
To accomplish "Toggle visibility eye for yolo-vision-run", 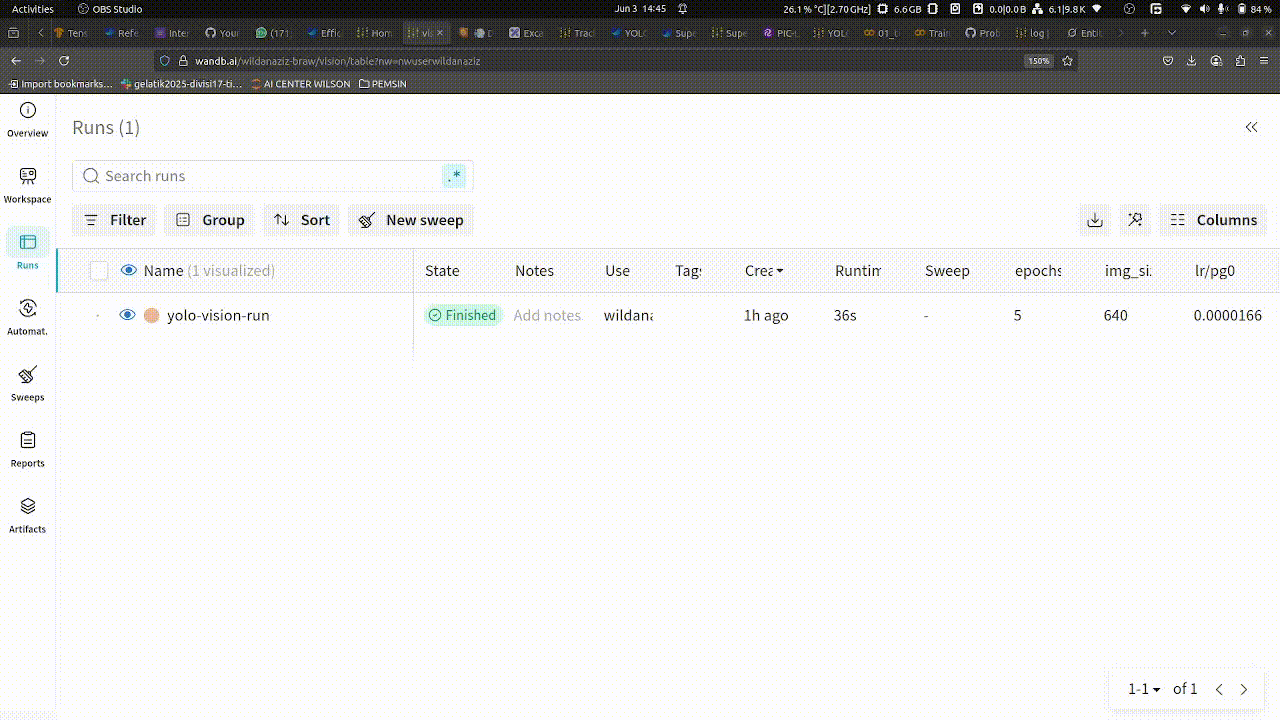I will [x=127, y=315].
